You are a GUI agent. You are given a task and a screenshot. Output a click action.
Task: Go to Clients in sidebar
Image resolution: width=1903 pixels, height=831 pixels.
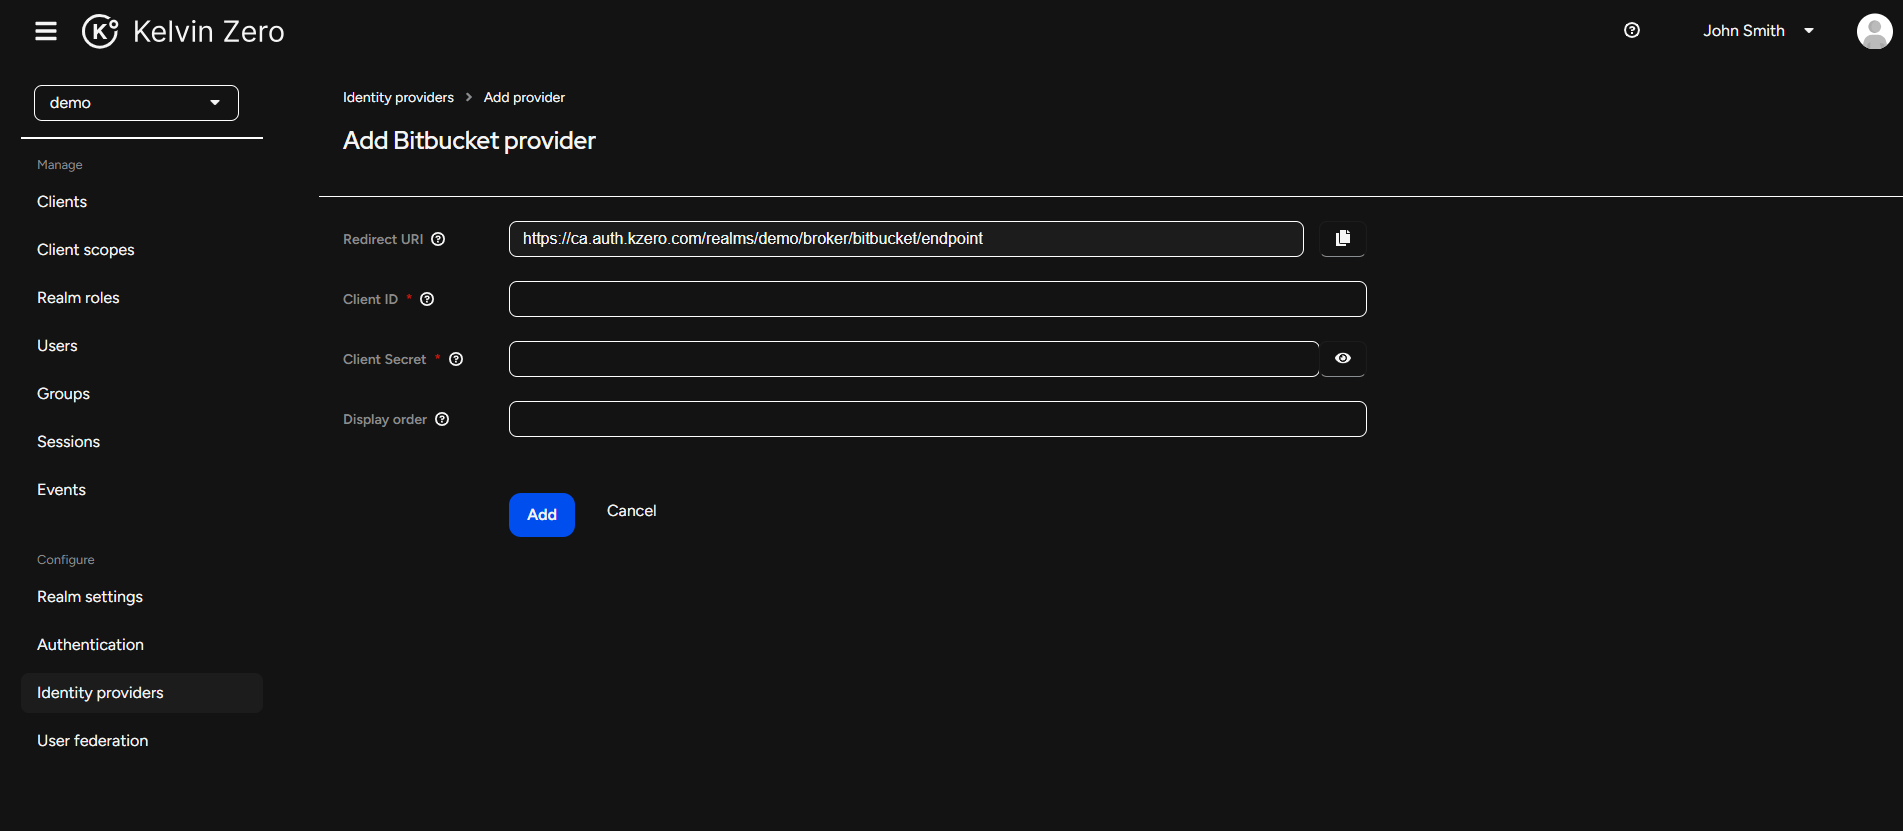pos(62,202)
